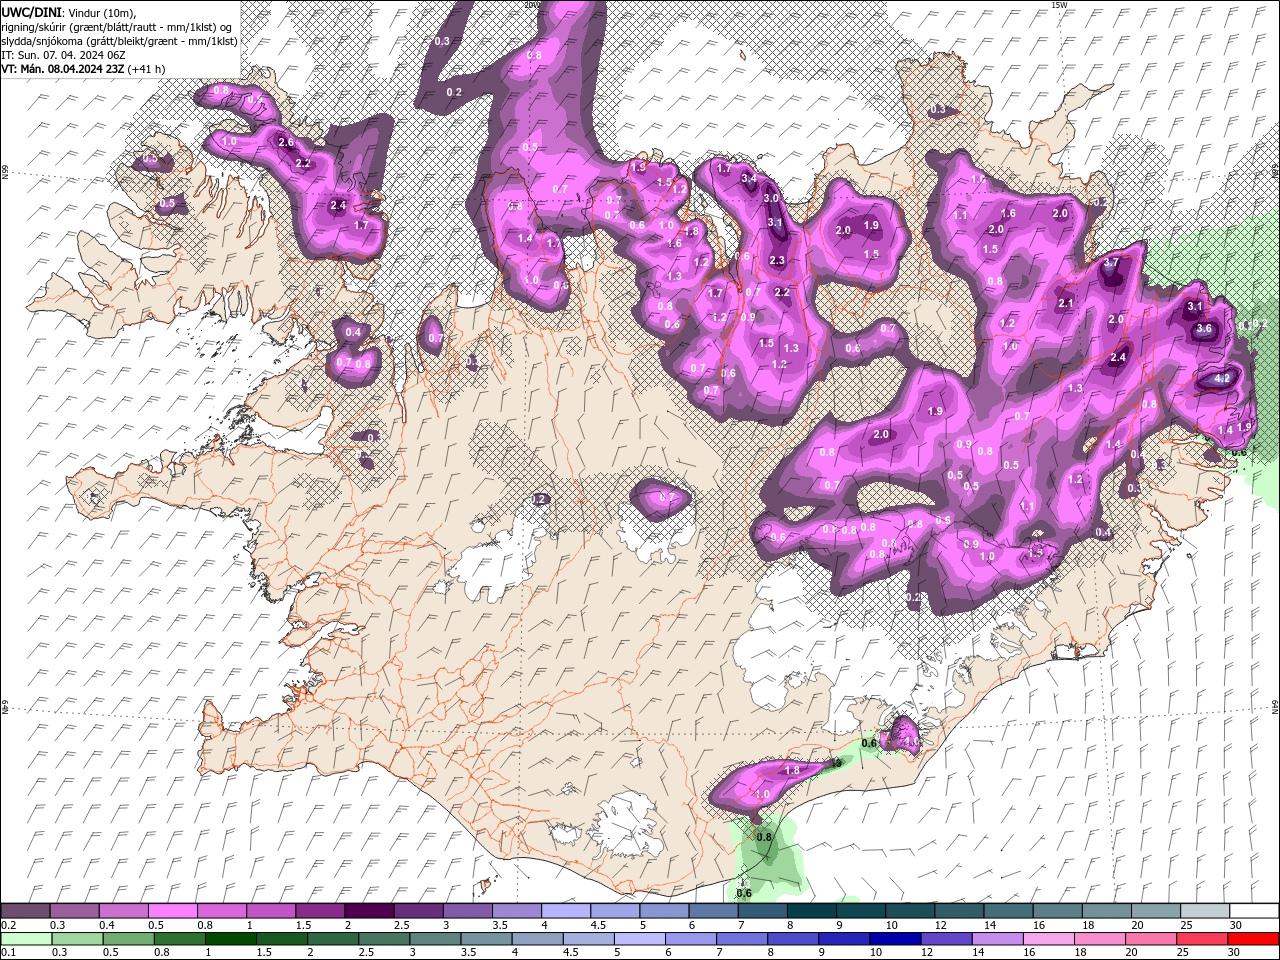Click the 'VT: Mán. 08.04.2024 23Z' valid time line
The width and height of the screenshot is (1280, 960).
83,68
